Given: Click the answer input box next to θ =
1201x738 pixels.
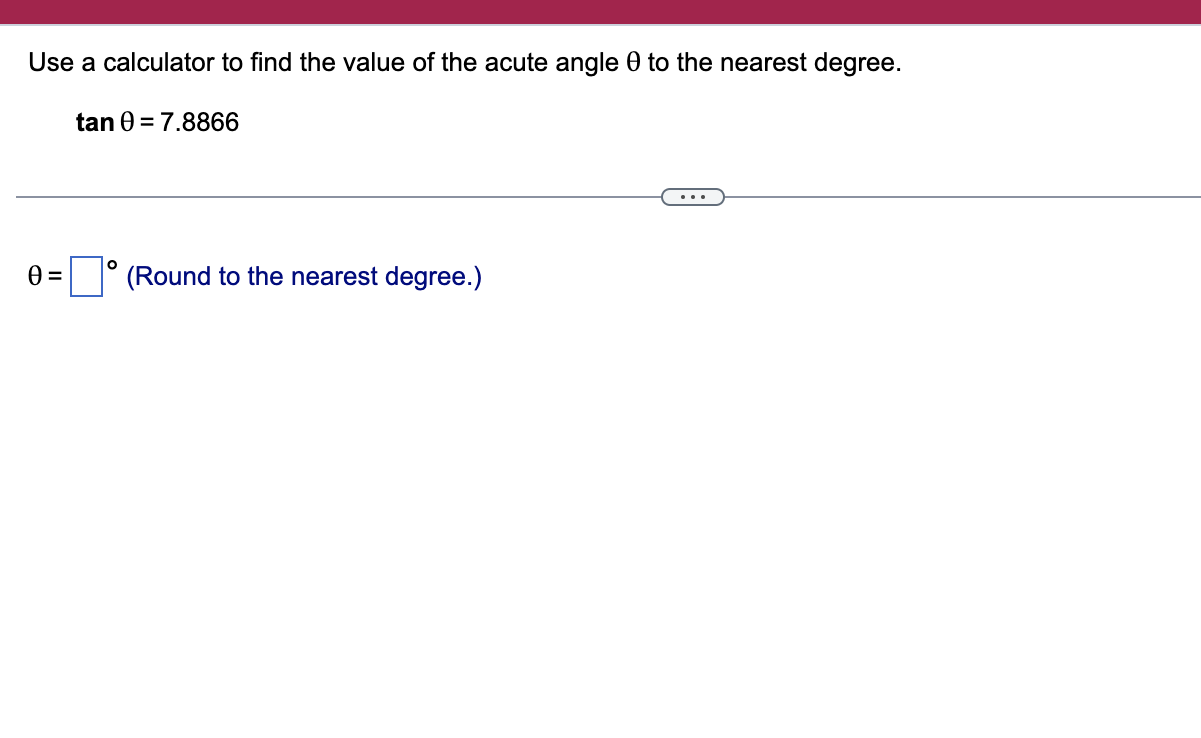Looking at the screenshot, I should [x=86, y=277].
